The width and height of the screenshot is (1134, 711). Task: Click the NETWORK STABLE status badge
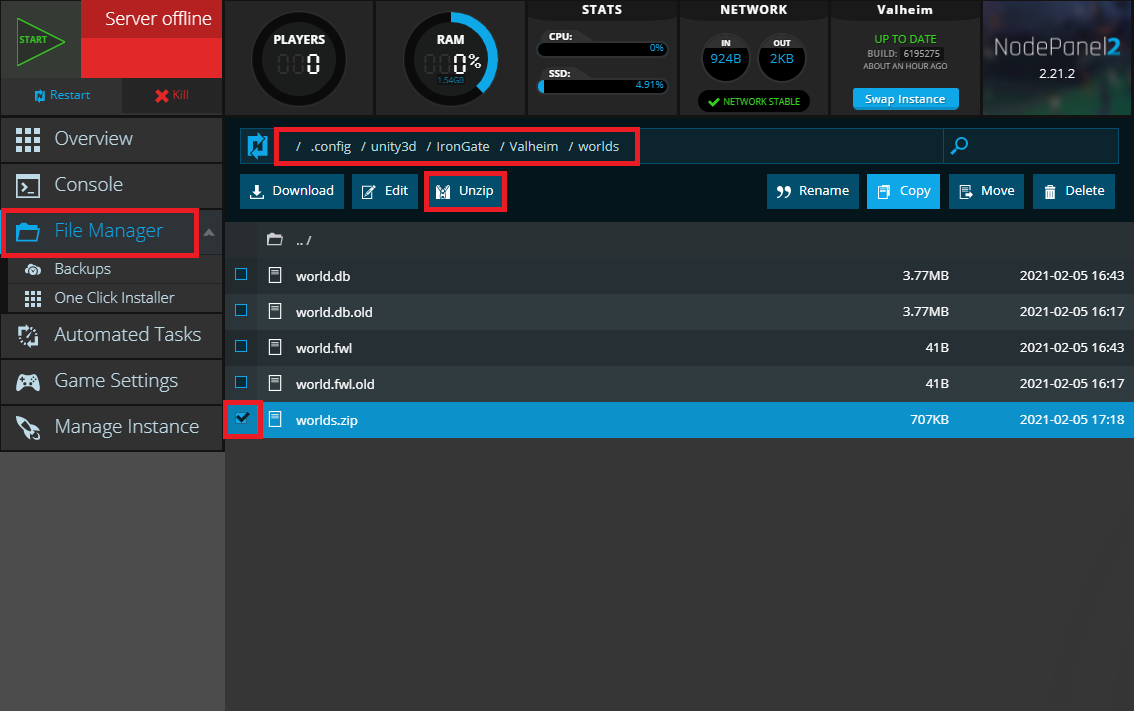point(754,101)
